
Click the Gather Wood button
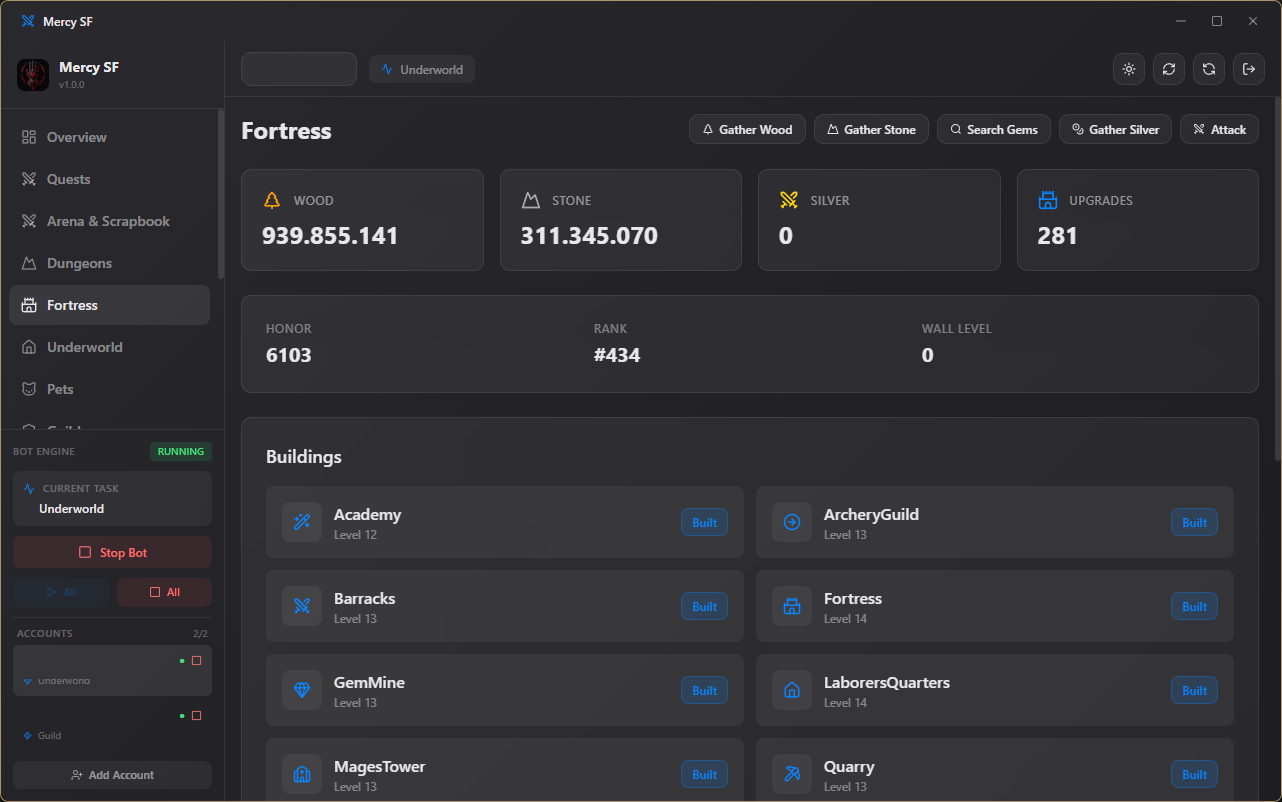tap(747, 129)
